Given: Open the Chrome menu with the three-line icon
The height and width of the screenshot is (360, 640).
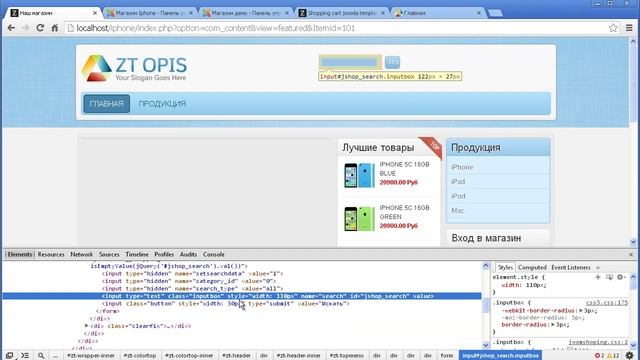Looking at the screenshot, I should click(x=629, y=28).
